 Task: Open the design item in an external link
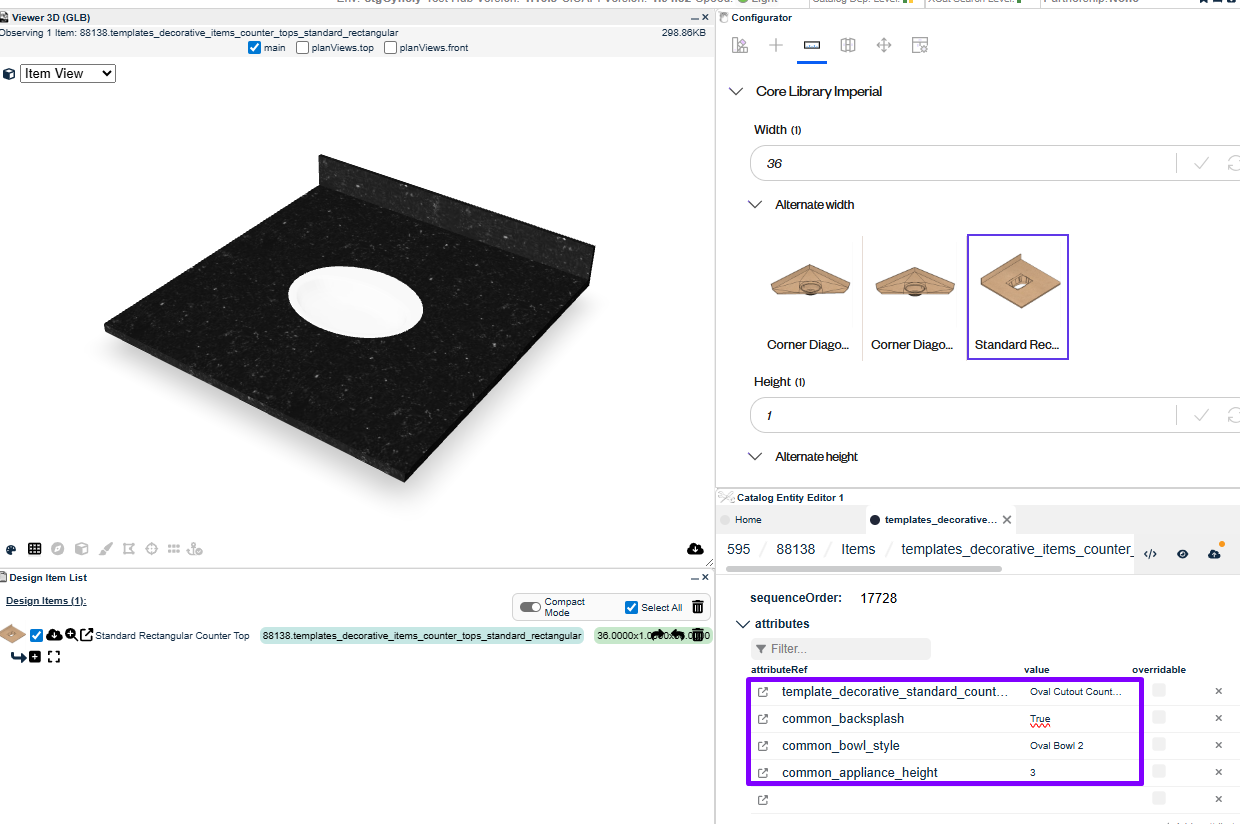[86, 635]
